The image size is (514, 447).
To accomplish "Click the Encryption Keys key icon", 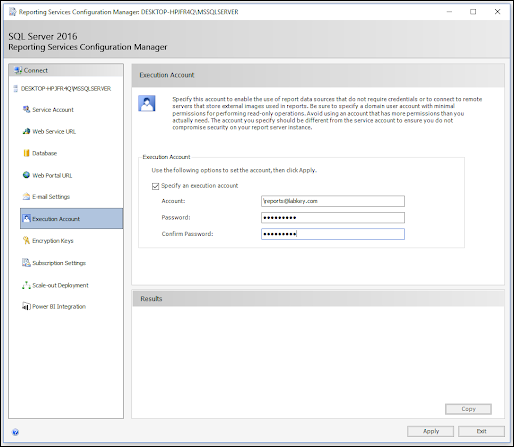I will click(26, 240).
